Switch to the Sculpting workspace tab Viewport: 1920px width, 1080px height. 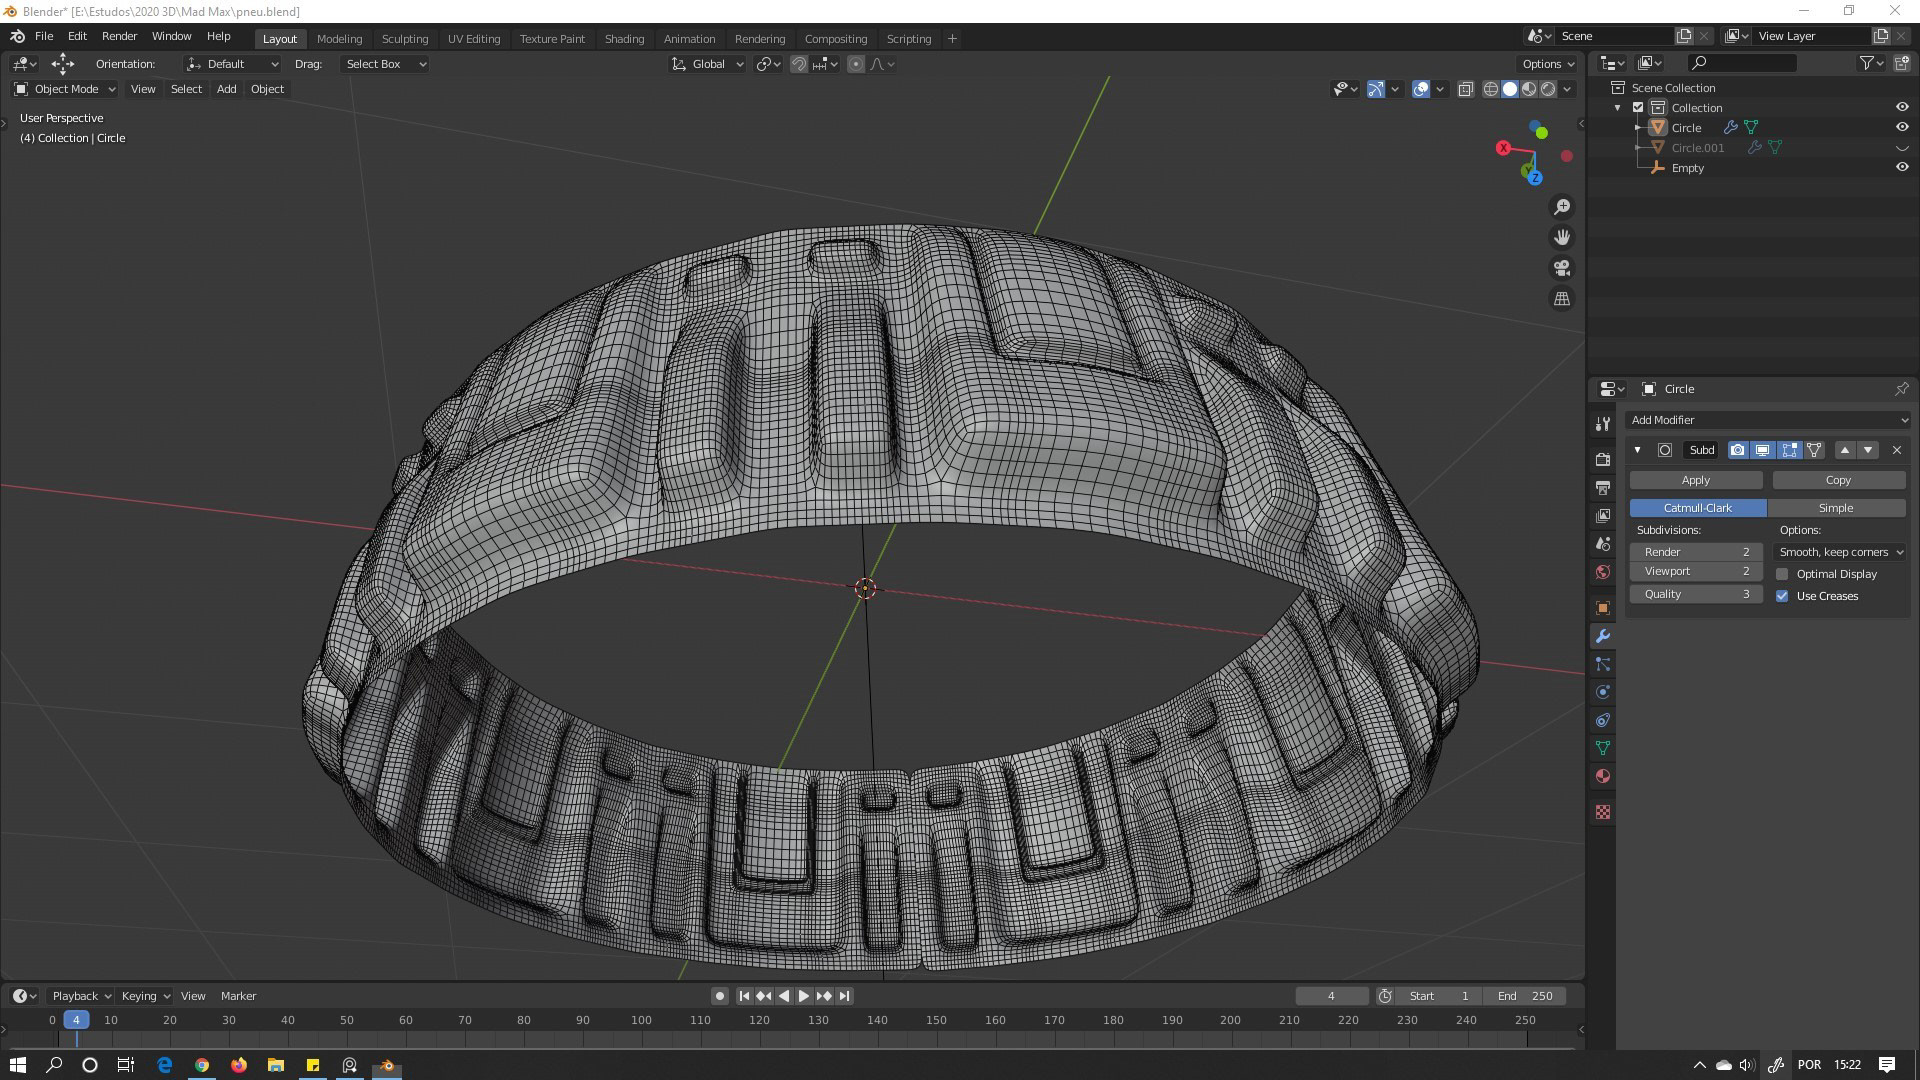(404, 39)
